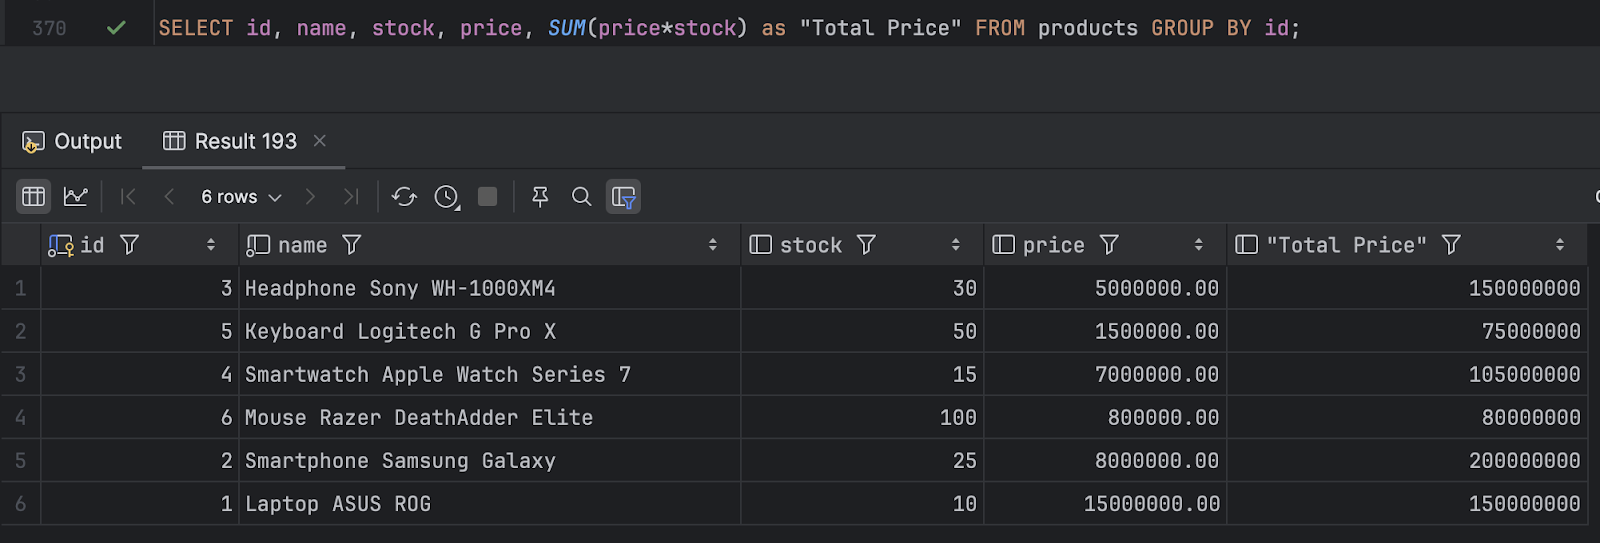Switch to table view mode

coord(34,197)
